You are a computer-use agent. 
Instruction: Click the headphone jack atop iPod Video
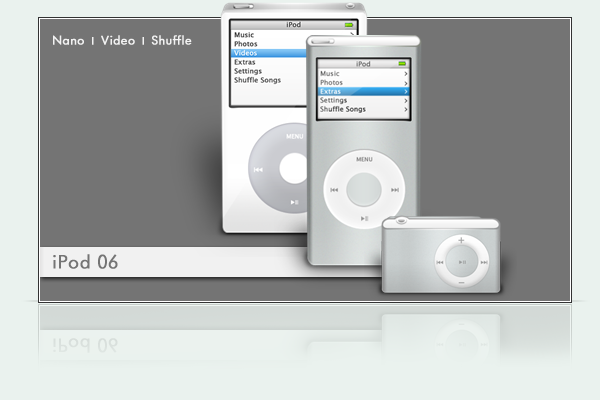click(x=350, y=6)
